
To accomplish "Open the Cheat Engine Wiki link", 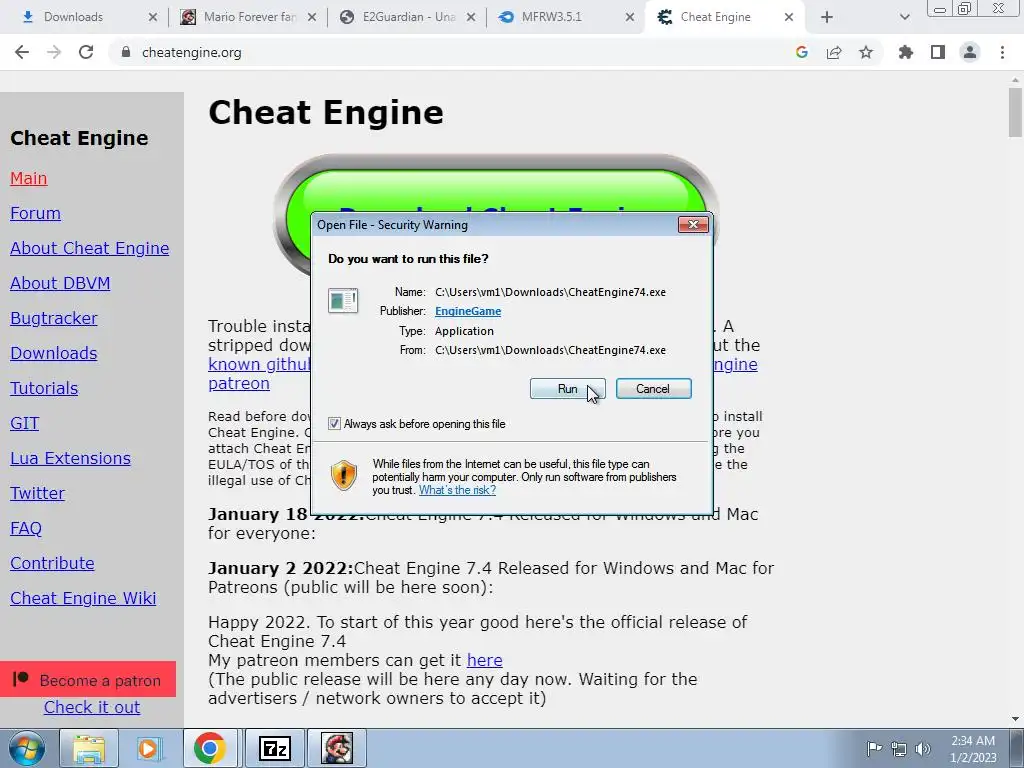I will point(83,598).
